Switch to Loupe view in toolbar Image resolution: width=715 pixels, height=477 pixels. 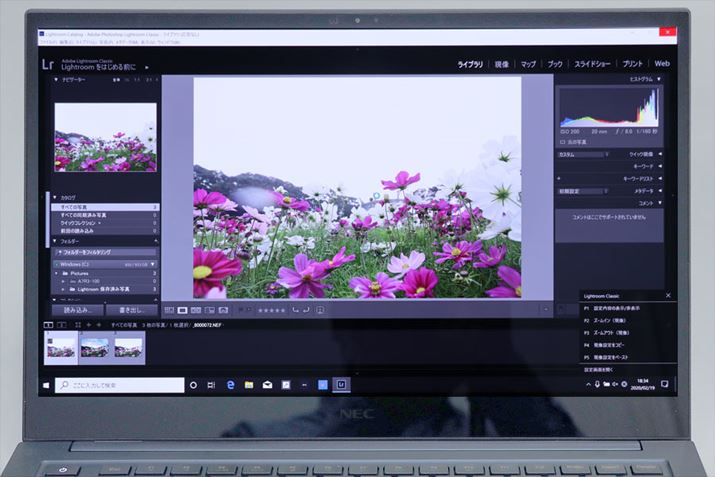click(182, 310)
